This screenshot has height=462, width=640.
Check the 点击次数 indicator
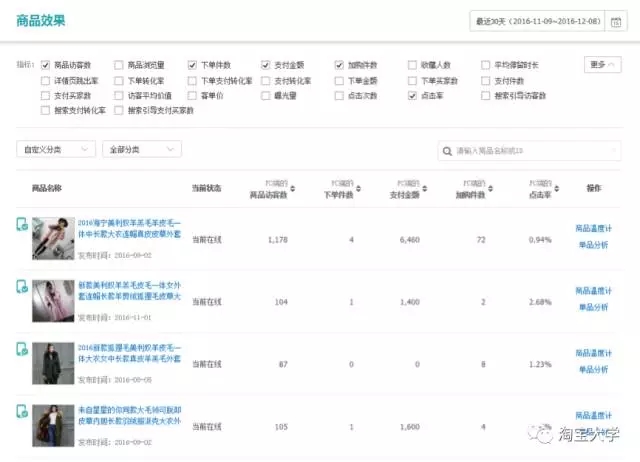339,96
